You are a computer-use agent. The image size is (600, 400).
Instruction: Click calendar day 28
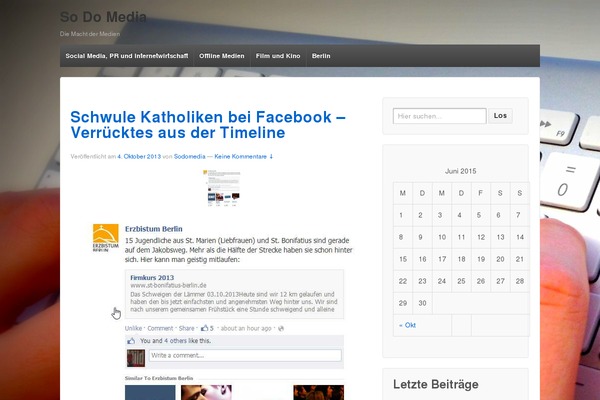[x=520, y=281]
